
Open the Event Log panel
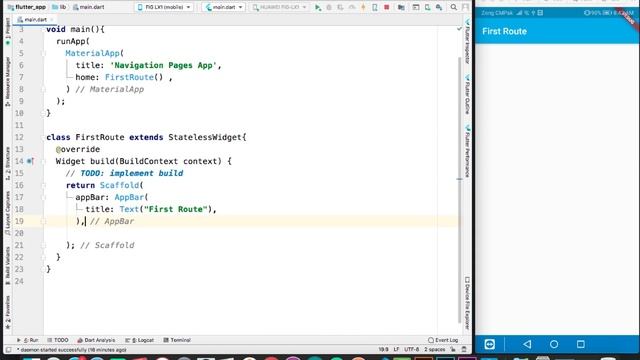pyautogui.click(x=443, y=340)
